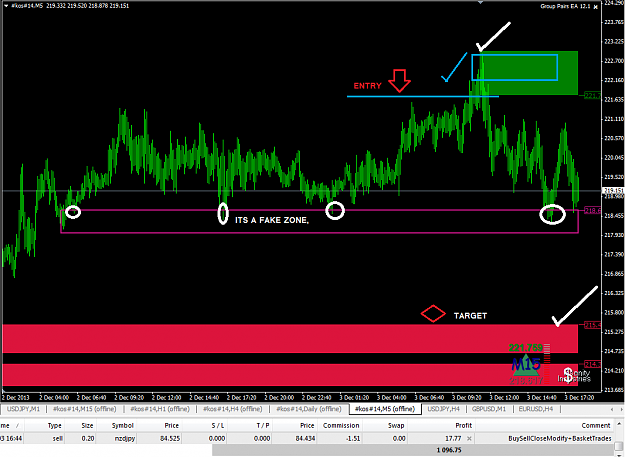Click the chart shift triangle marker at the top
Screen dimensions: 625x457
[480, 2]
